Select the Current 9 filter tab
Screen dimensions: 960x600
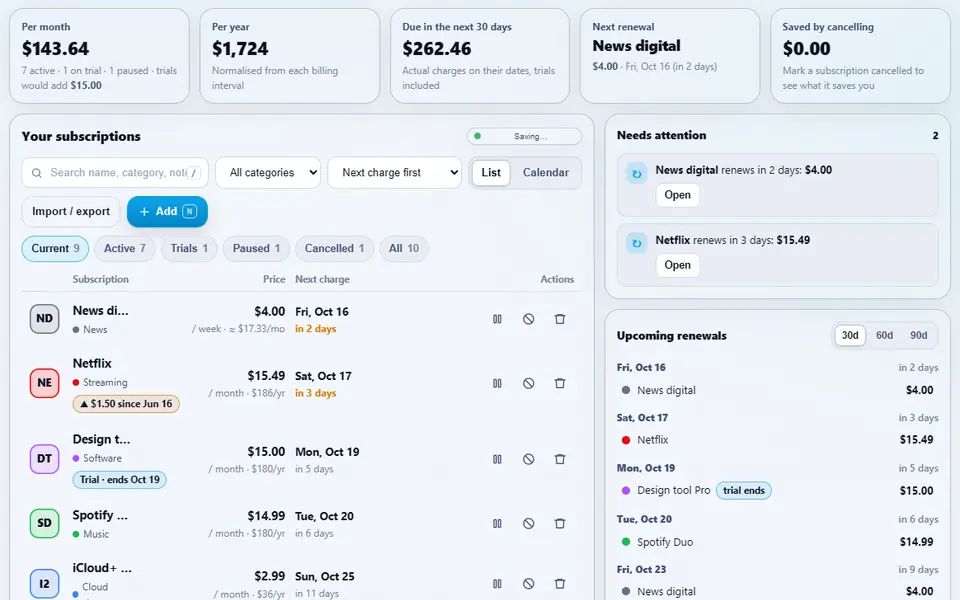(x=55, y=249)
